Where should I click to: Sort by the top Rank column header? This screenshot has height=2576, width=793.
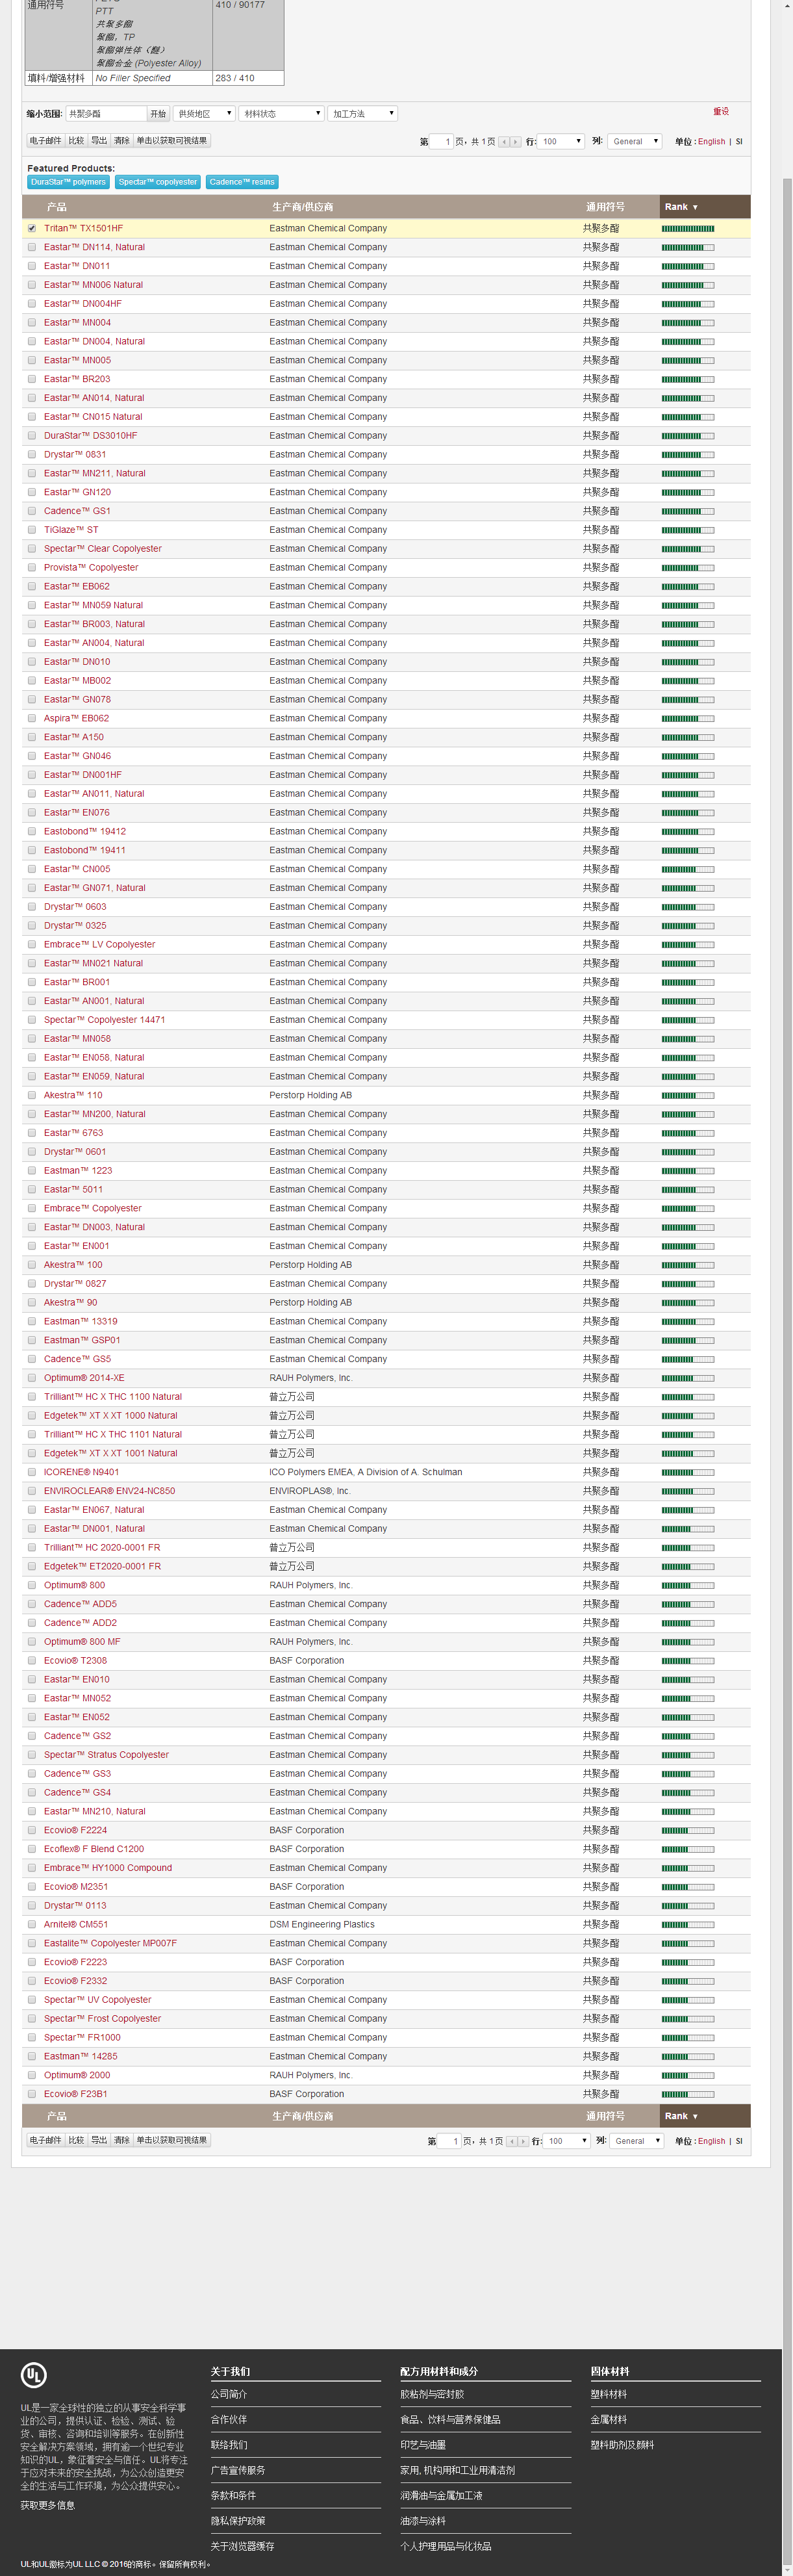[x=705, y=207]
